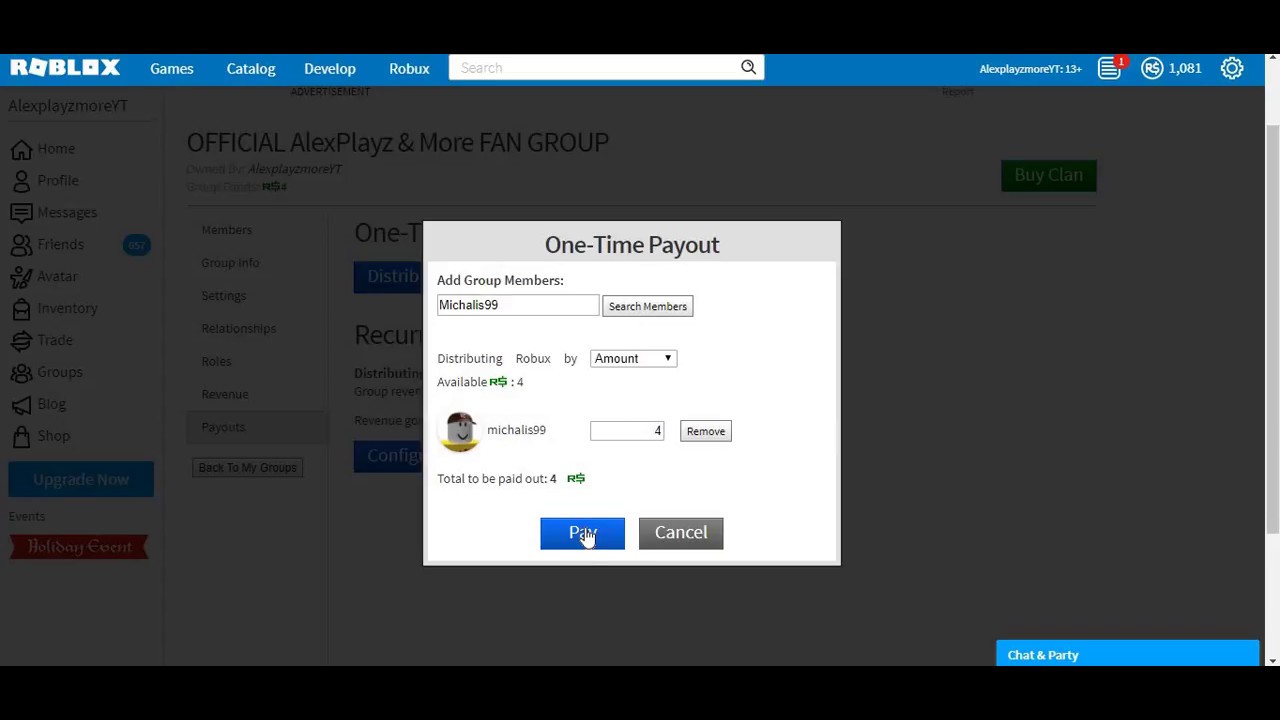1280x720 pixels.
Task: Open Develop in the top navigation
Action: pyautogui.click(x=330, y=68)
